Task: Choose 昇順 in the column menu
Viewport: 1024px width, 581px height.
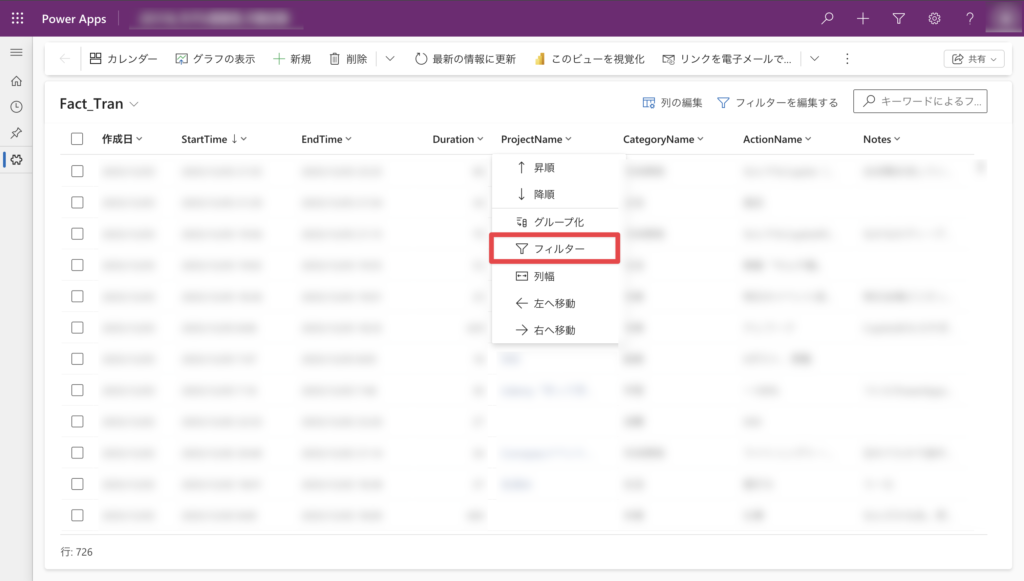Action: pos(545,167)
